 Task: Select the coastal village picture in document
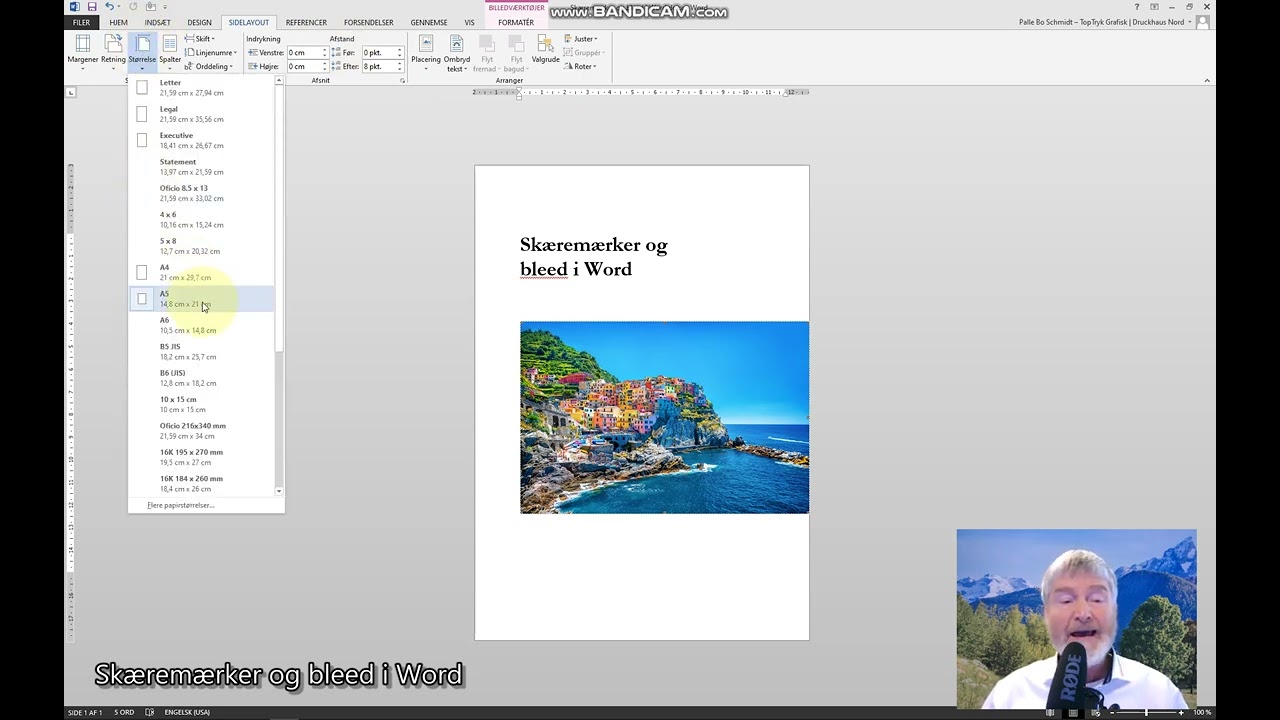664,417
